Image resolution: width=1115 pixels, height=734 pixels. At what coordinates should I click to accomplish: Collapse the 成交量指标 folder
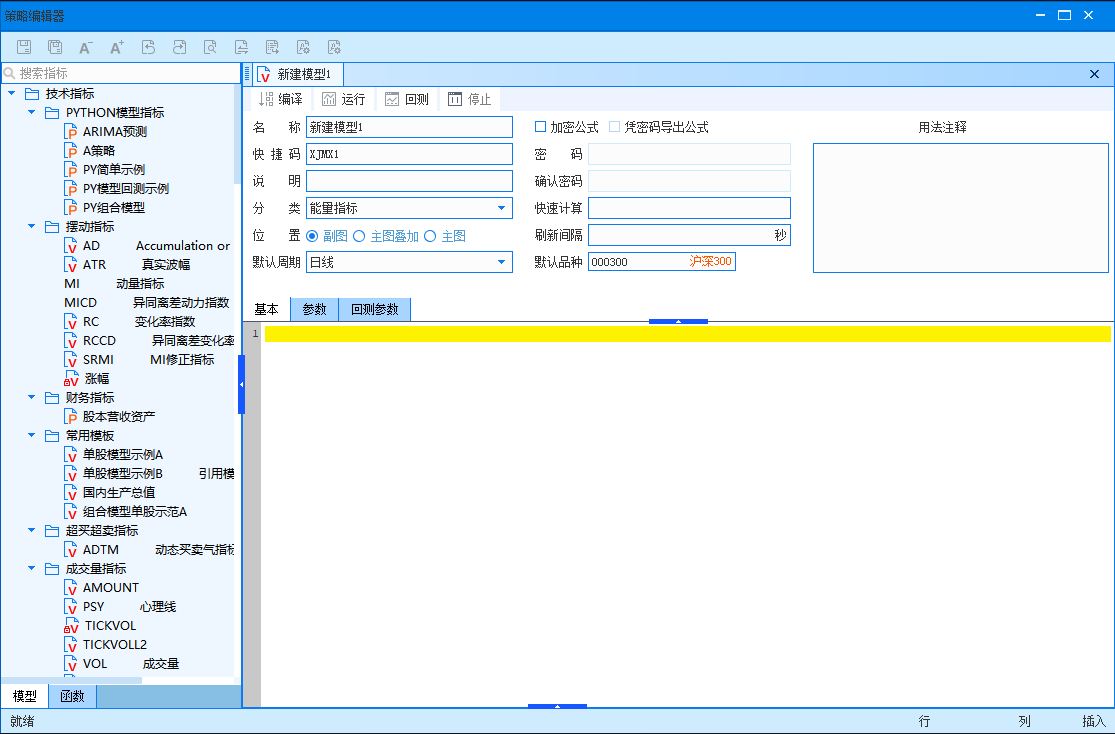(x=31, y=568)
